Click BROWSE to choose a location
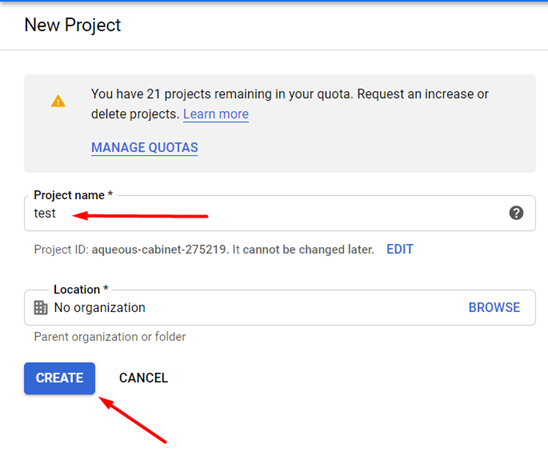The width and height of the screenshot is (548, 452). (494, 308)
